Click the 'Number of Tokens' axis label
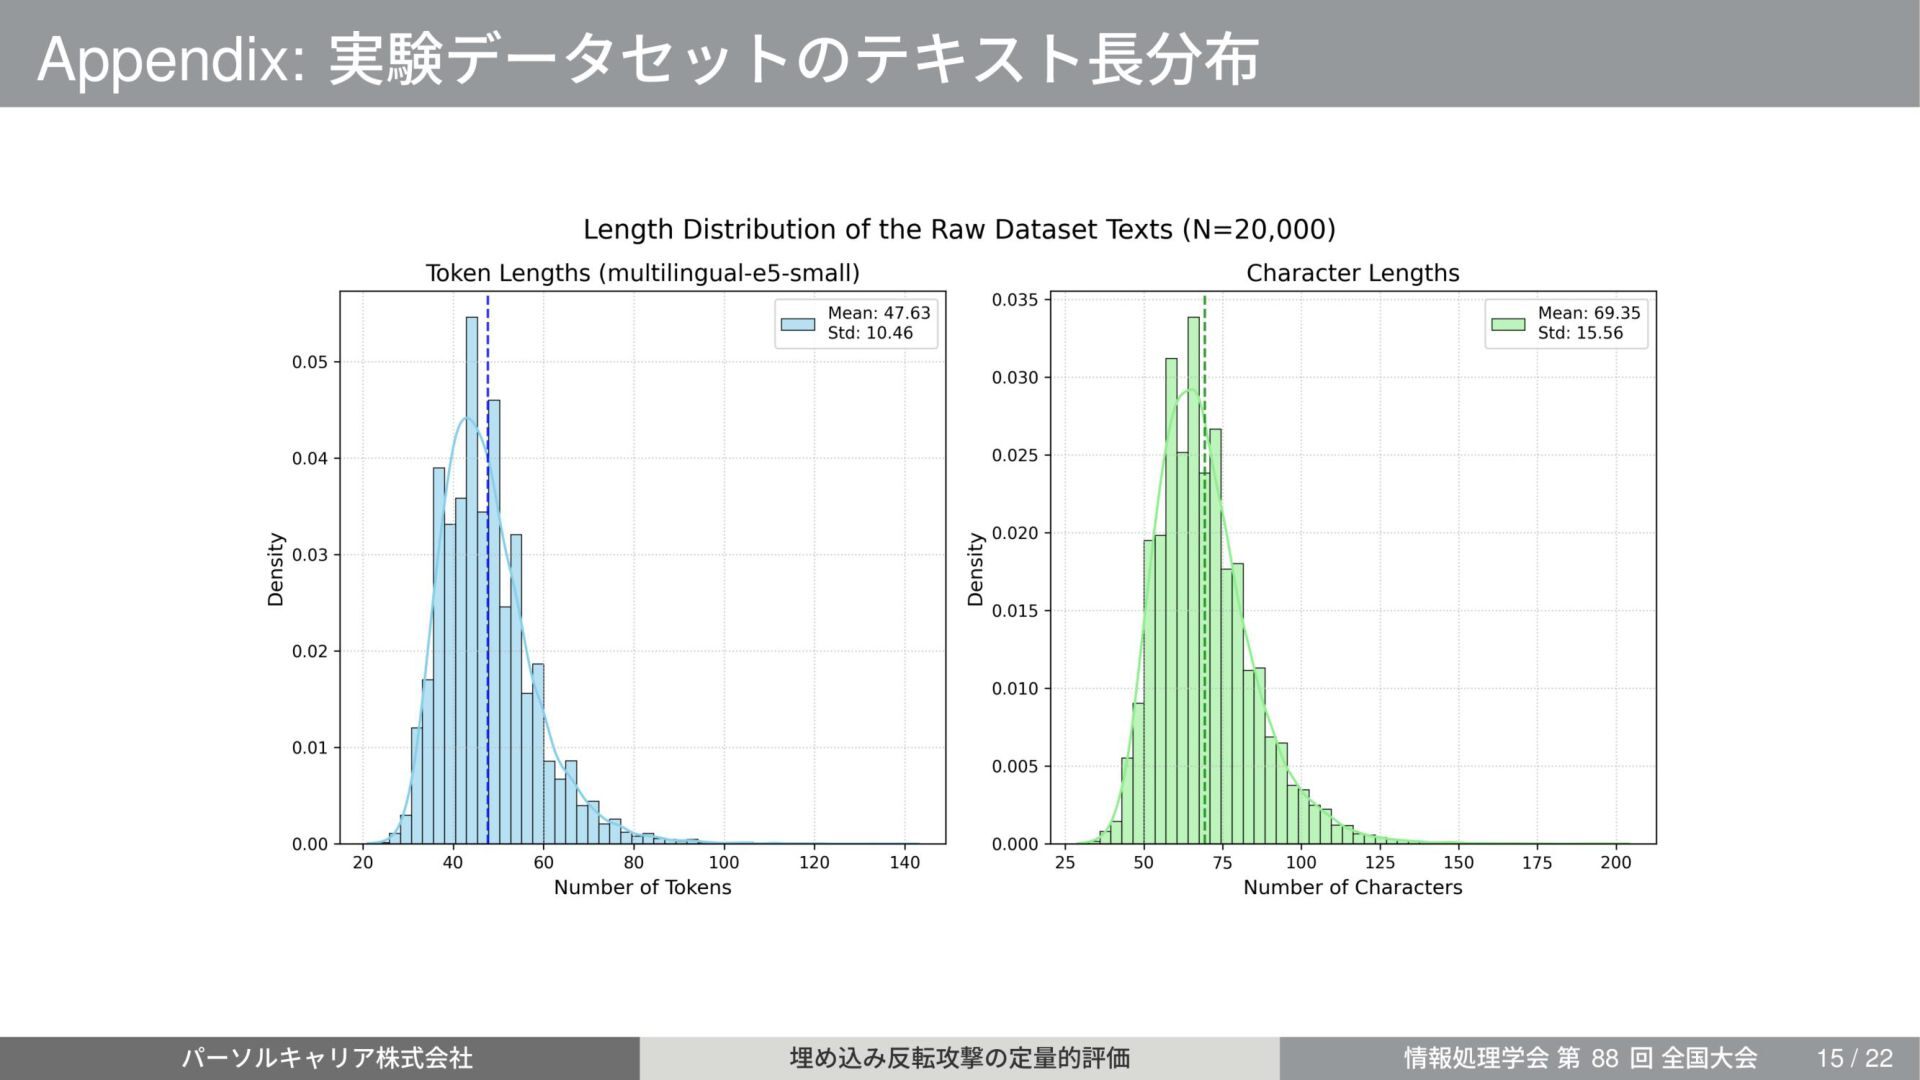 642,887
